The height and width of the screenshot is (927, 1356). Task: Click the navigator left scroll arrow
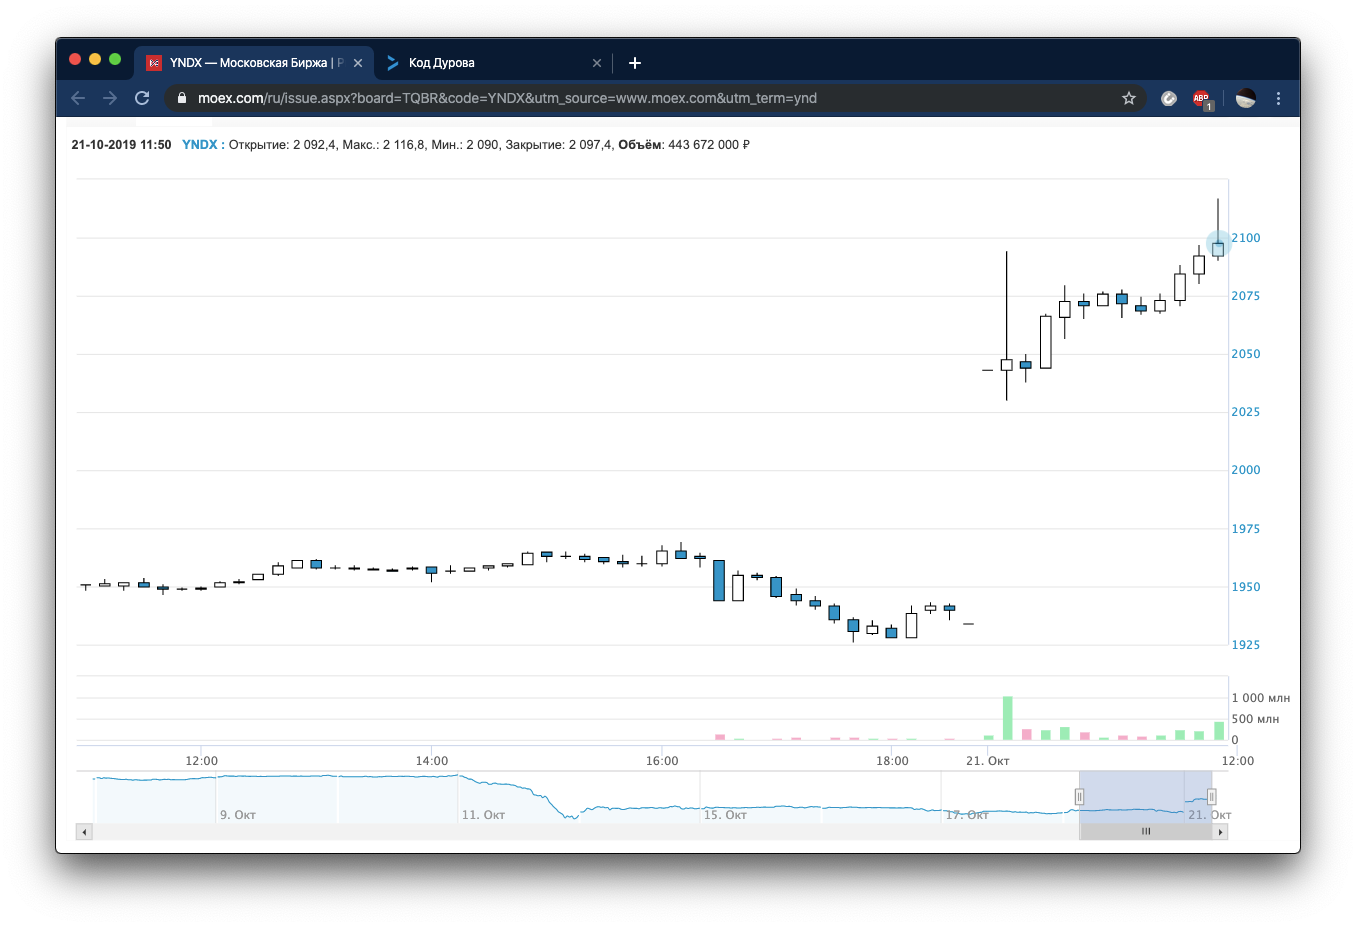pos(84,832)
